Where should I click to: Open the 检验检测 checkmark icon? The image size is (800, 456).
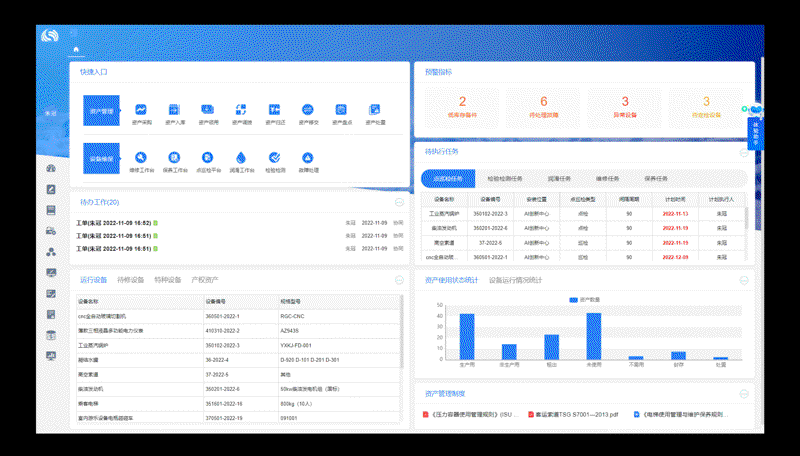click(x=274, y=158)
